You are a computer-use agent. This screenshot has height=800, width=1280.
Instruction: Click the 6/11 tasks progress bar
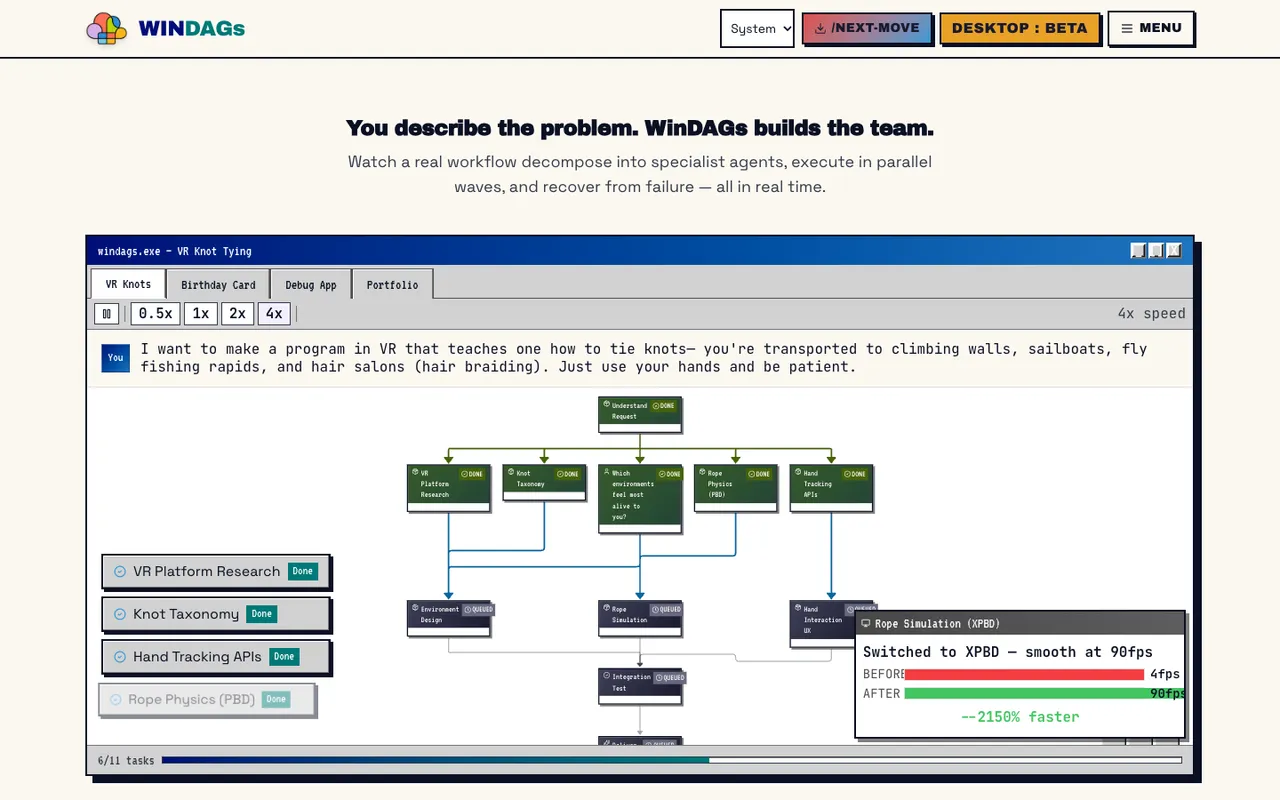tap(671, 760)
